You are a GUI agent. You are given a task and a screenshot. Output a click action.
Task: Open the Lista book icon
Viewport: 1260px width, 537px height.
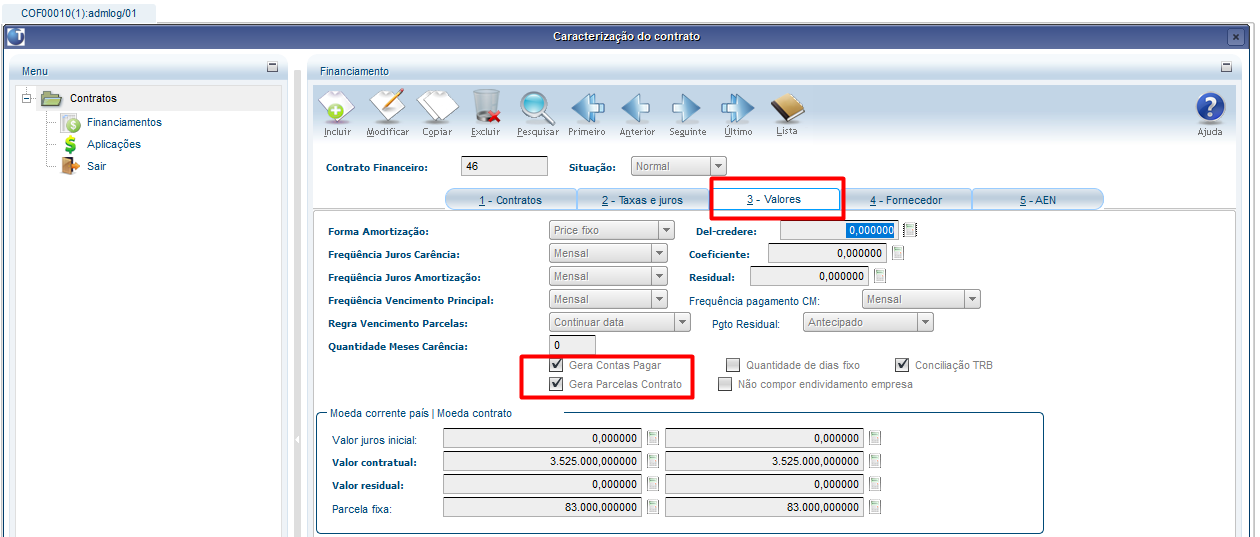point(787,108)
